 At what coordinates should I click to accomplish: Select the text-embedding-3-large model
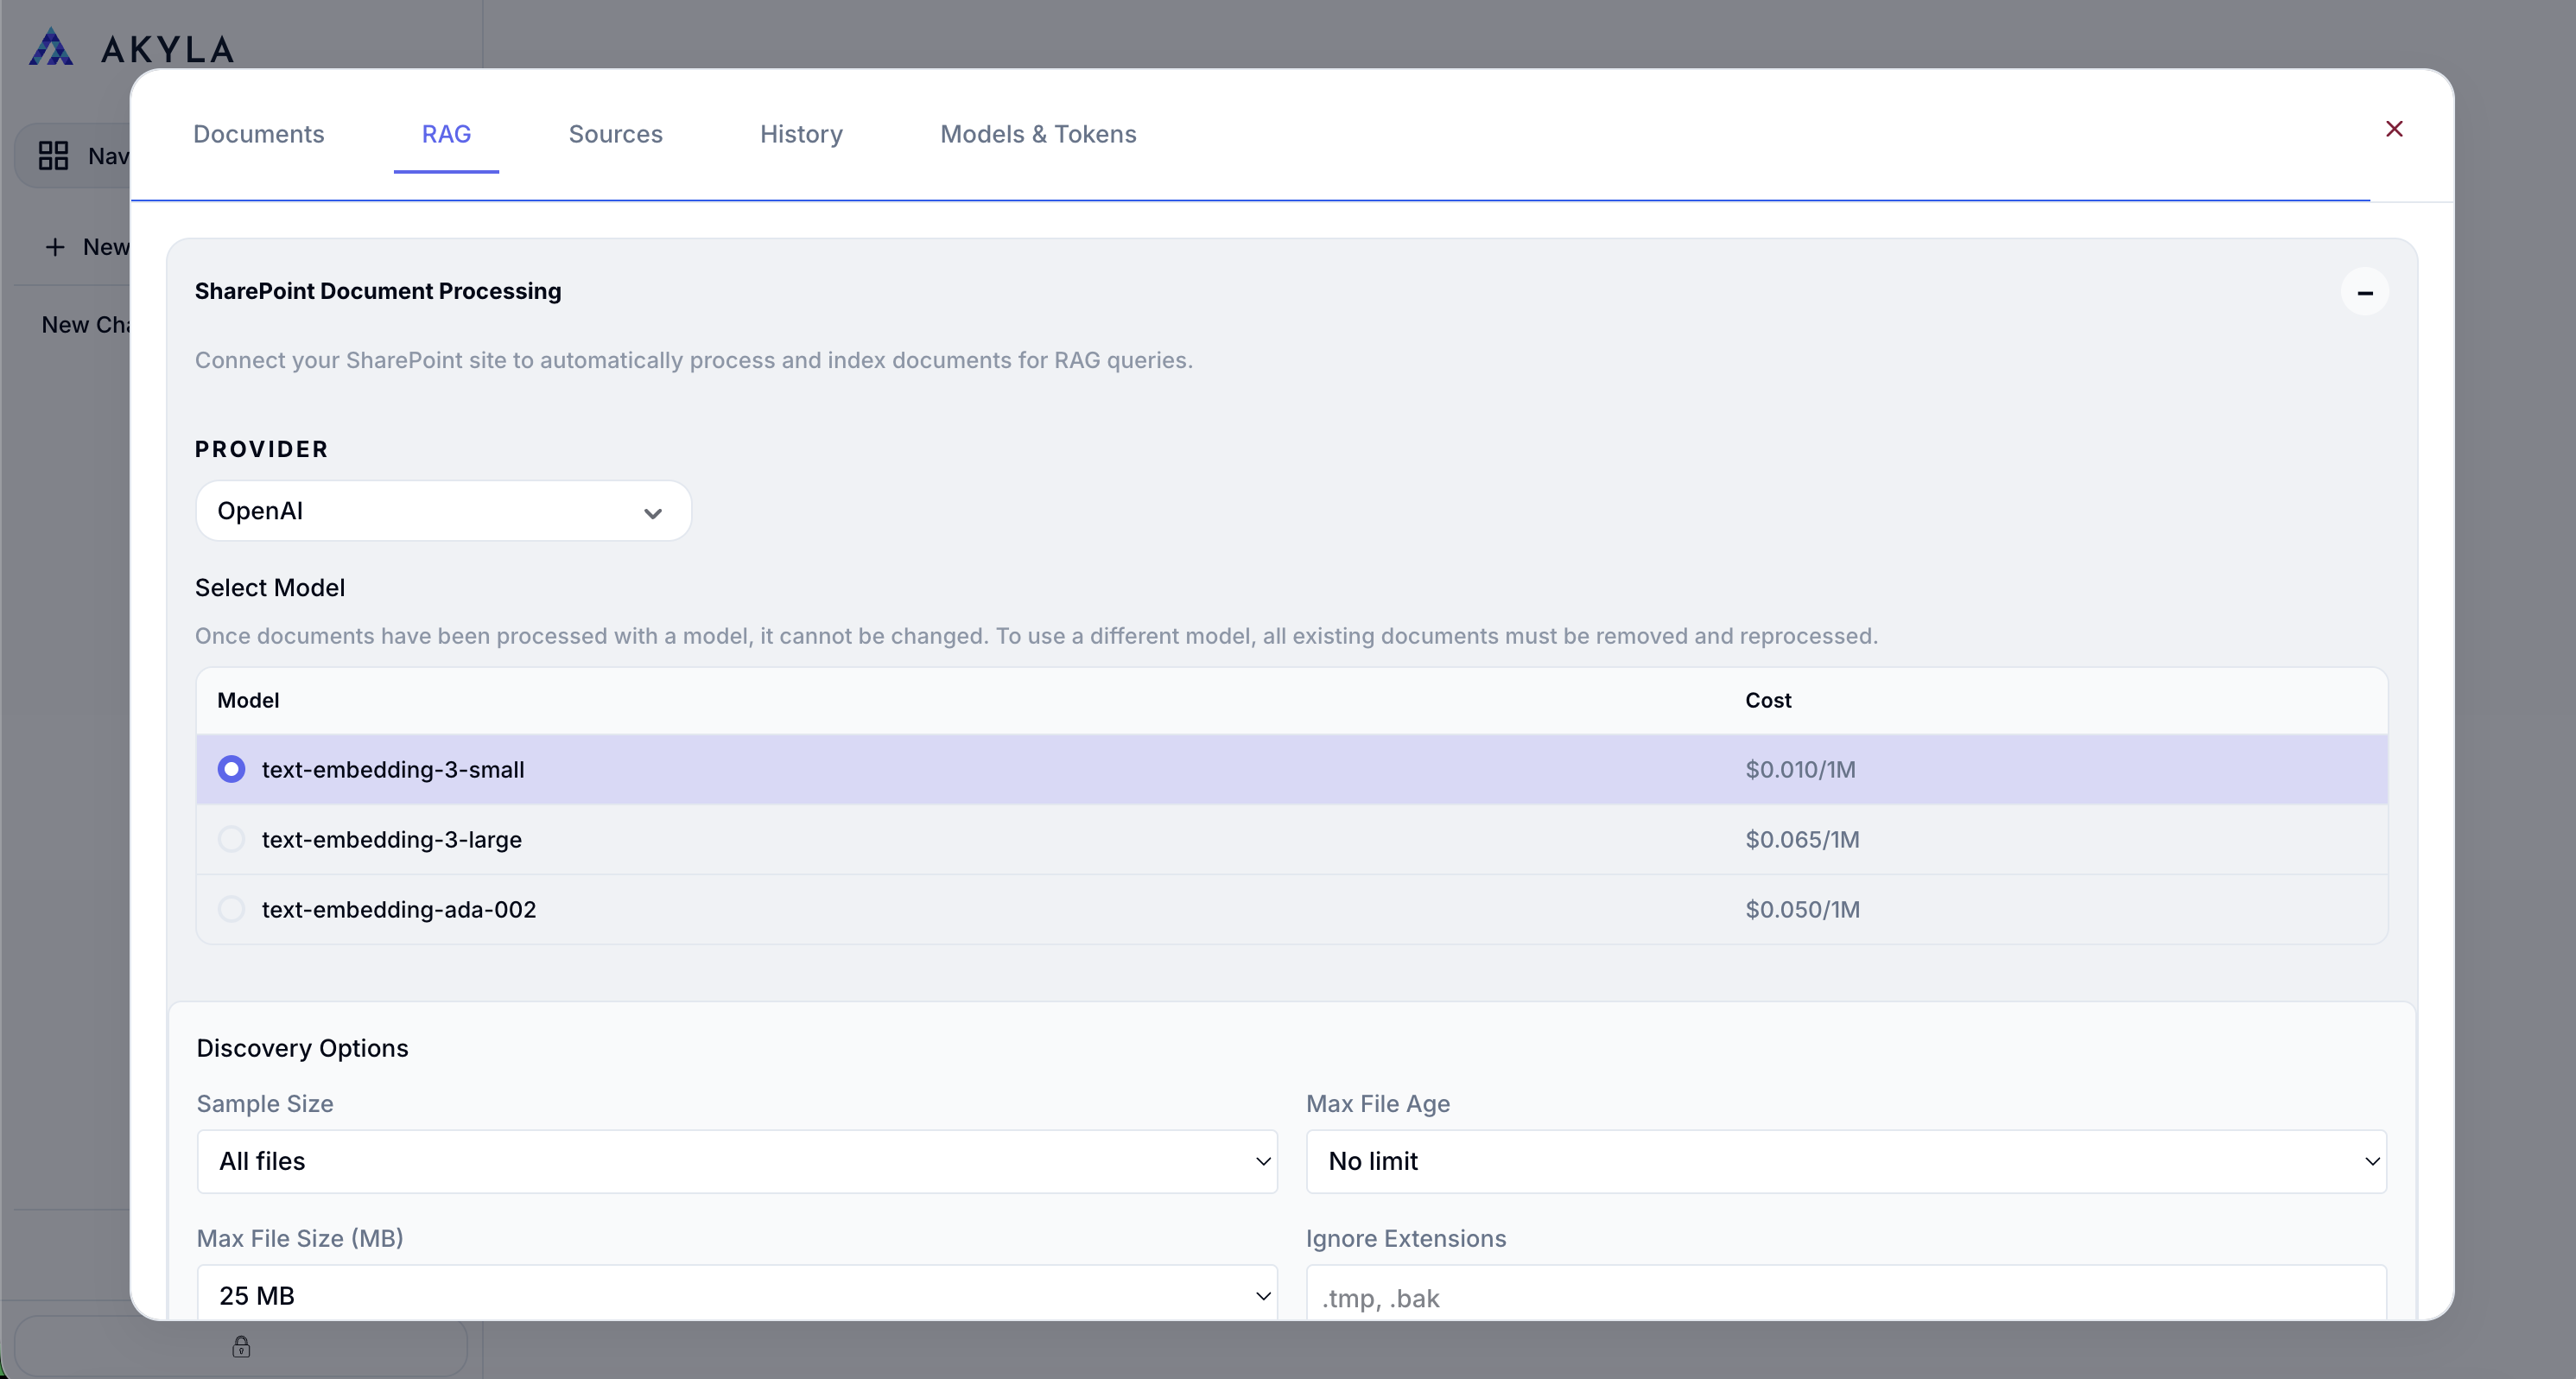[231, 839]
